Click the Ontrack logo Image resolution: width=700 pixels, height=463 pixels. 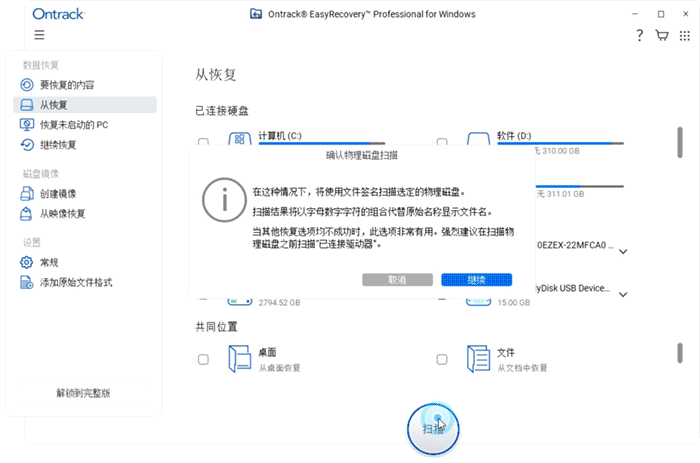coord(58,14)
